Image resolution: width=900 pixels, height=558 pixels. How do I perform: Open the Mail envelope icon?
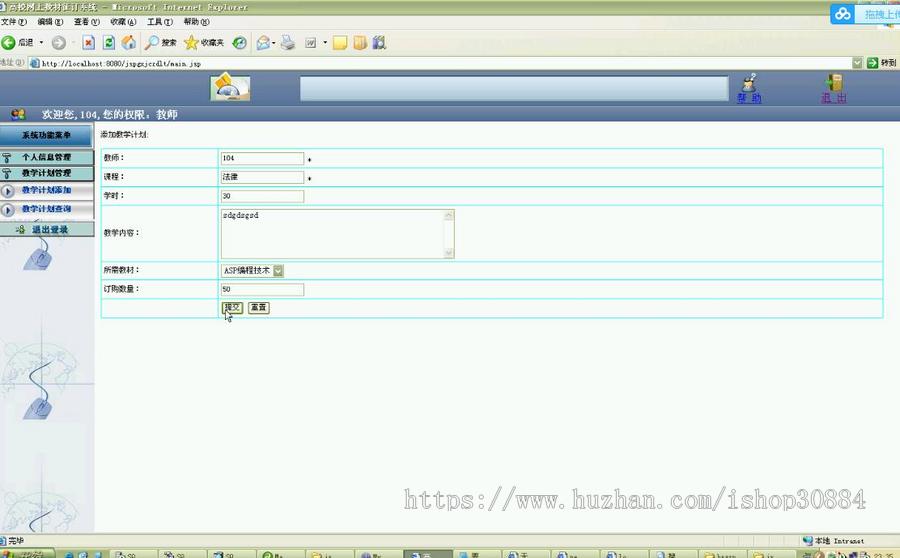(x=263, y=42)
